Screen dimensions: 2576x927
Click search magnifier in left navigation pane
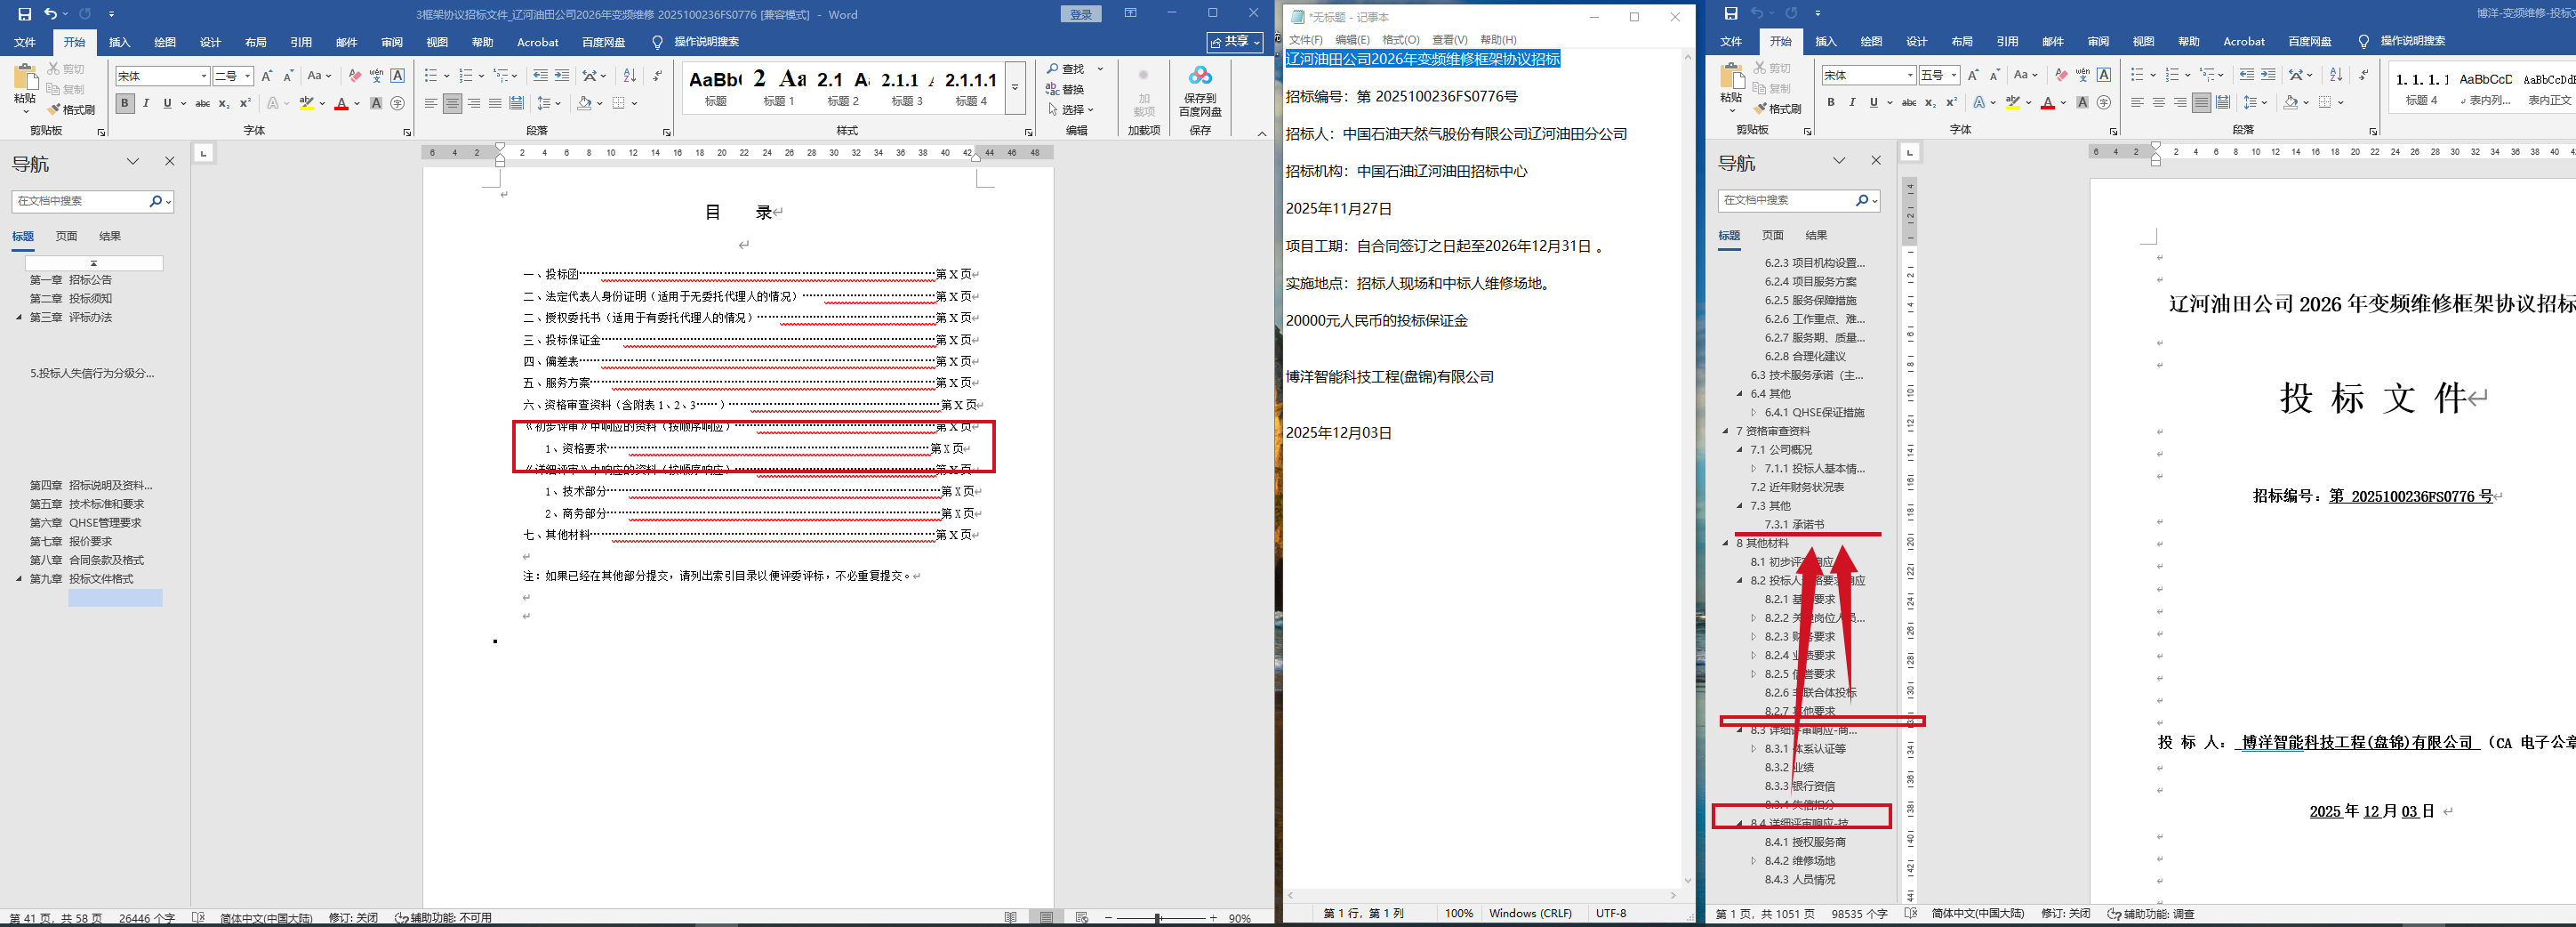(156, 201)
